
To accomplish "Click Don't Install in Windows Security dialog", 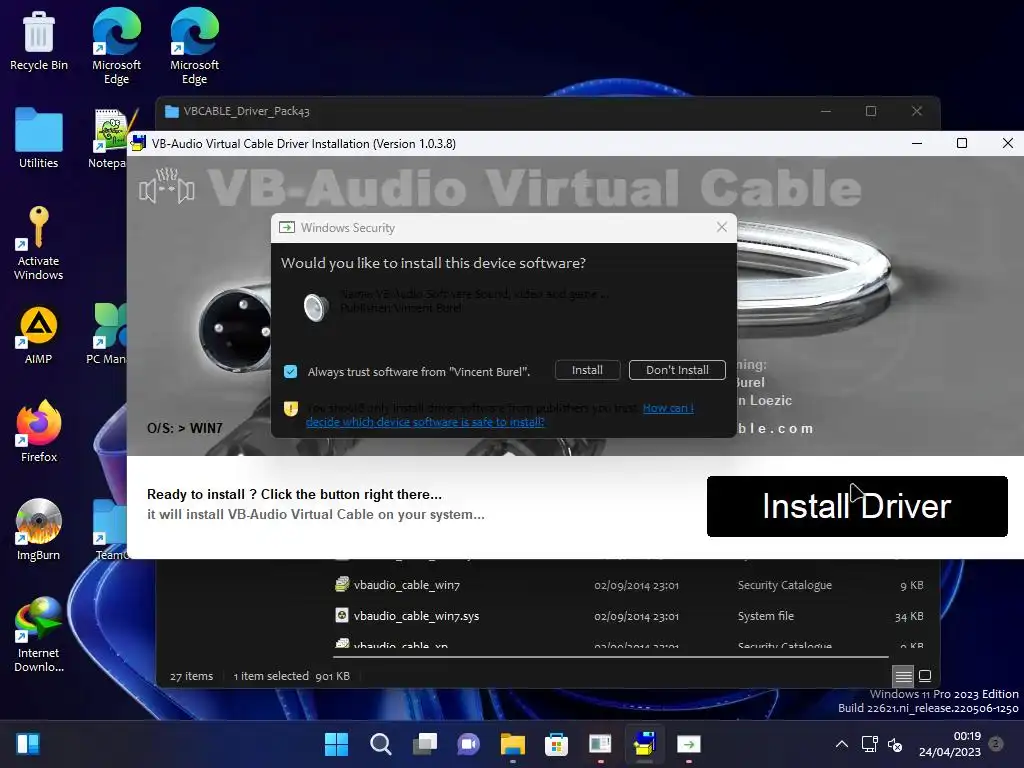I will click(x=677, y=370).
